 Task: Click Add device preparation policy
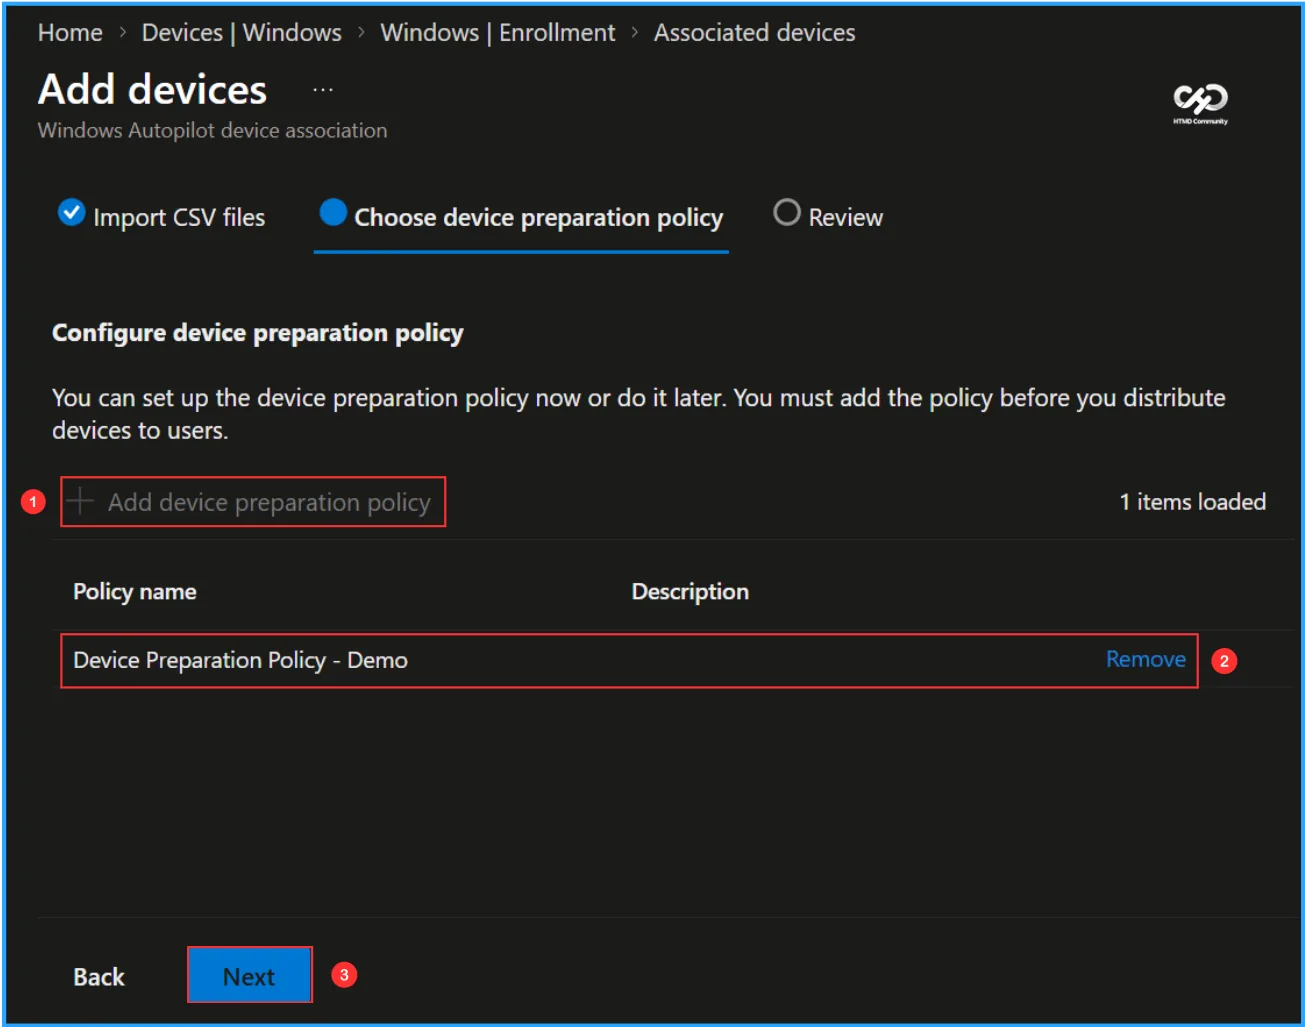[253, 502]
